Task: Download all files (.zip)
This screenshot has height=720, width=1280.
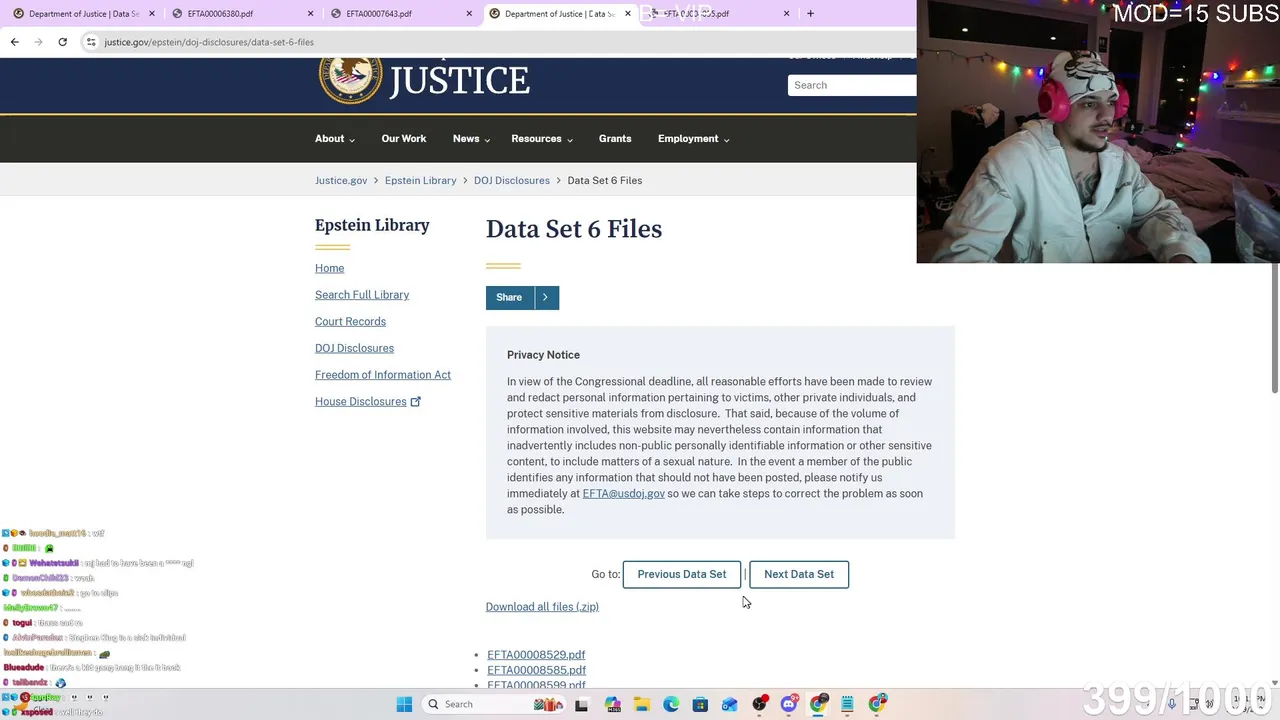Action: [x=542, y=607]
